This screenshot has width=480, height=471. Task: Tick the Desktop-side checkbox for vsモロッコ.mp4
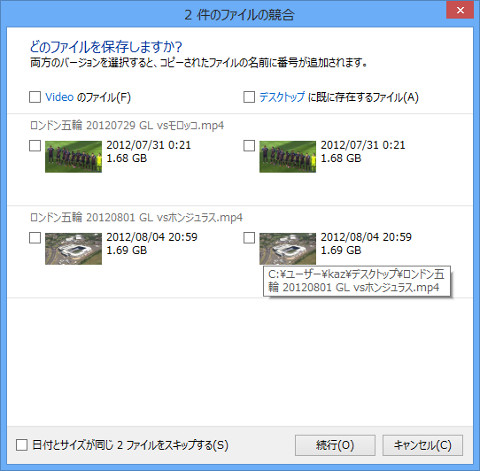249,146
